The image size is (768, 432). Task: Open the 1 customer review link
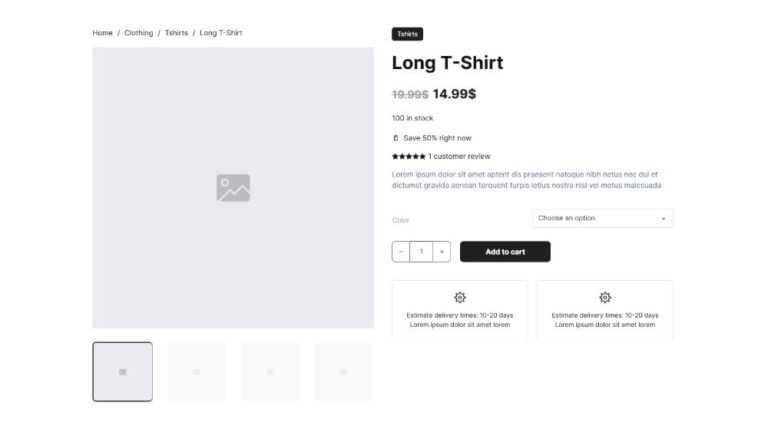pyautogui.click(x=459, y=156)
